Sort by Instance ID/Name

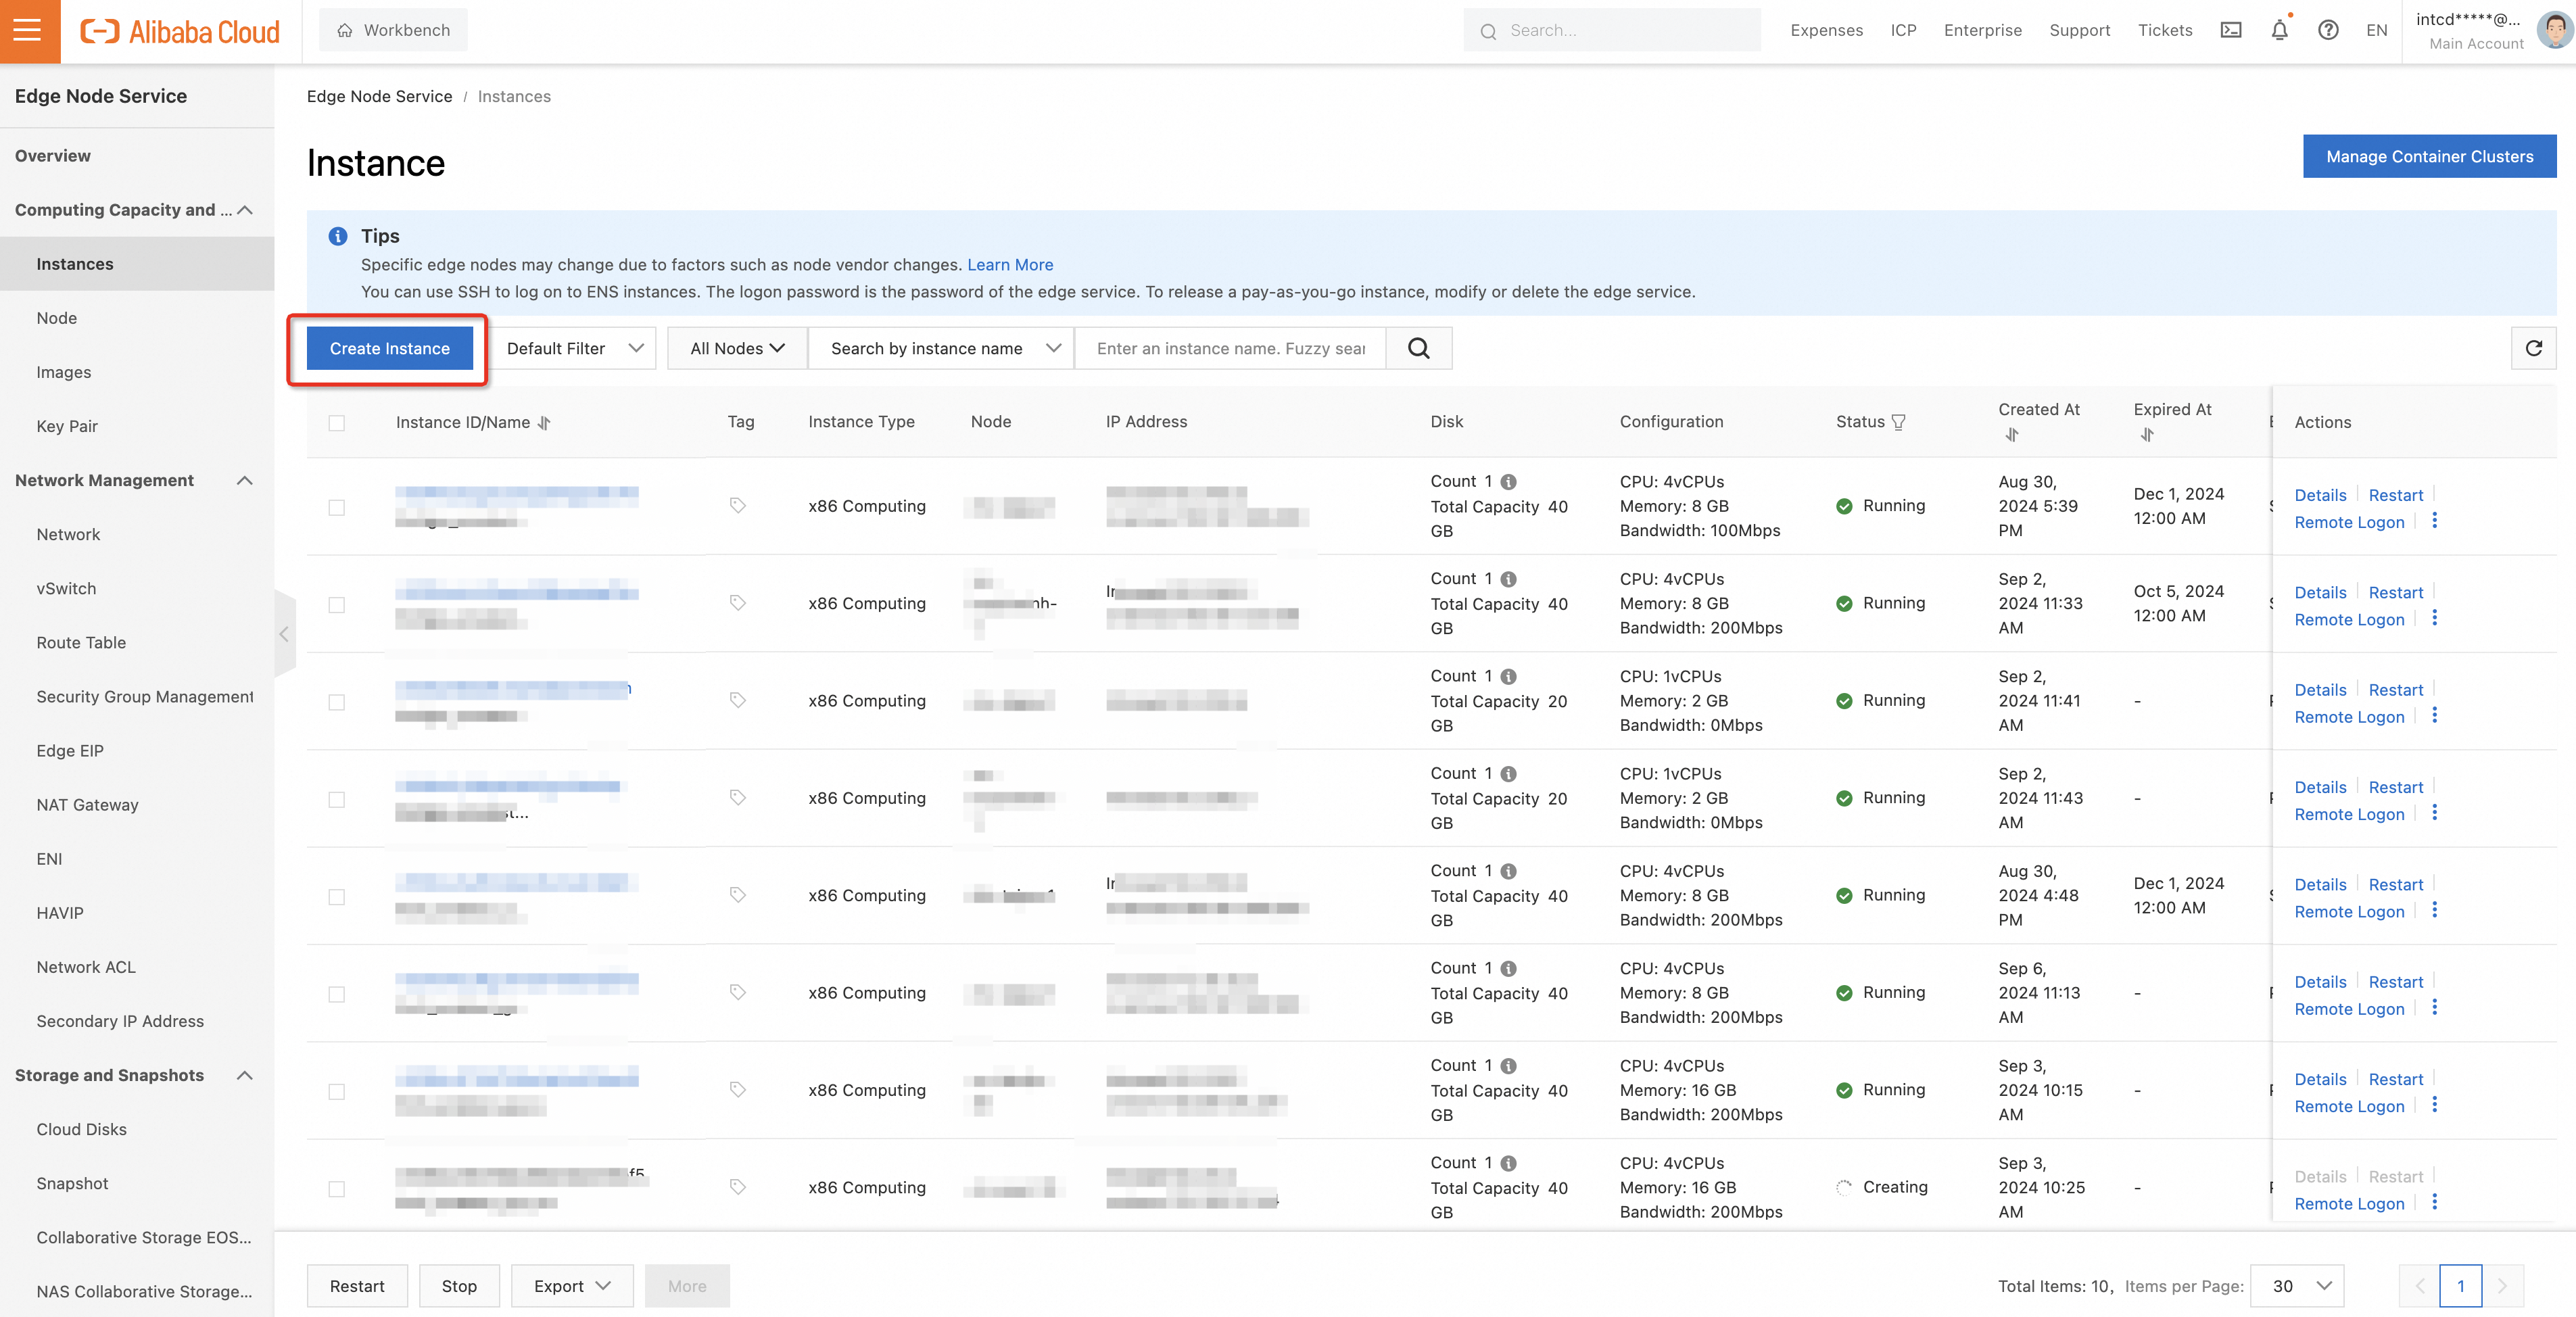pos(544,422)
